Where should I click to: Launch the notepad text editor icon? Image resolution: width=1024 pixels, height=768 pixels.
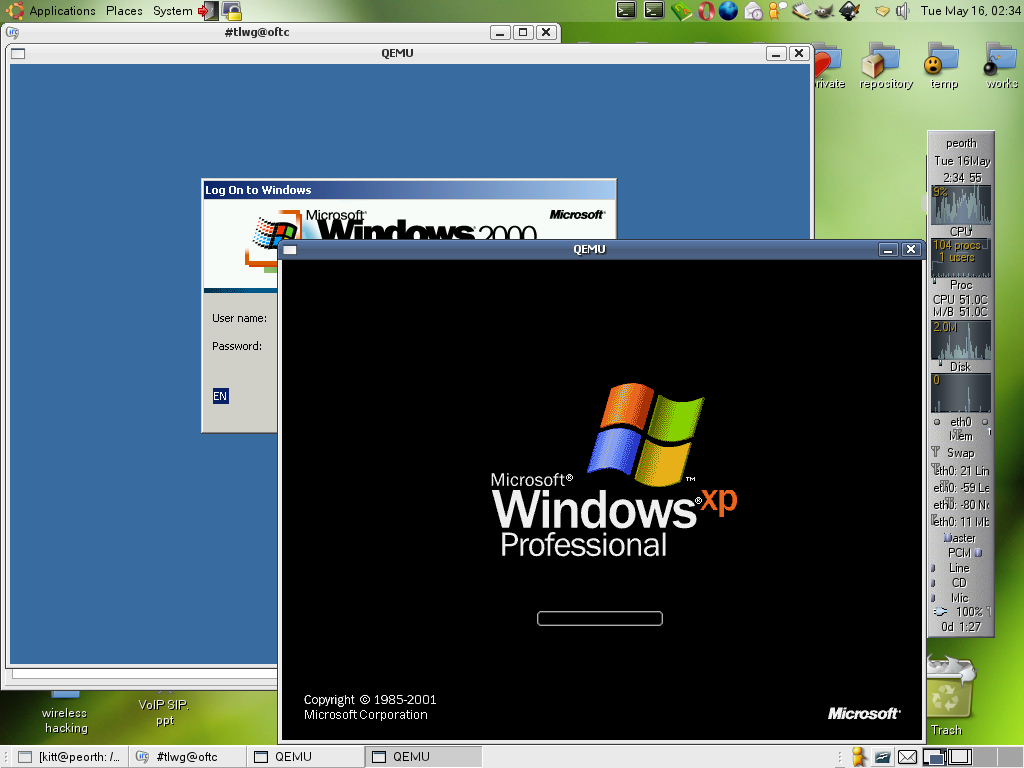pyautogui.click(x=801, y=10)
